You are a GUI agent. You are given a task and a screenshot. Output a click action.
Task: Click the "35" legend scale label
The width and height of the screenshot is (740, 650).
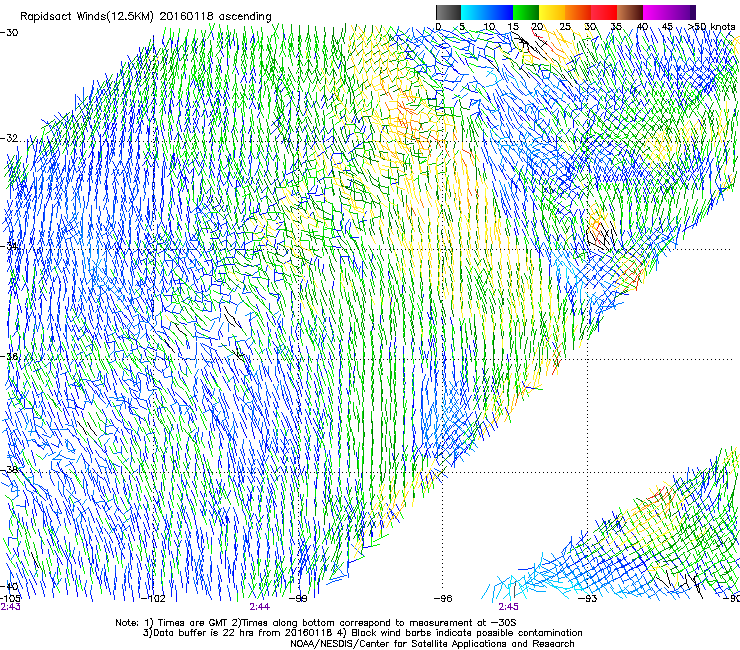pos(616,27)
